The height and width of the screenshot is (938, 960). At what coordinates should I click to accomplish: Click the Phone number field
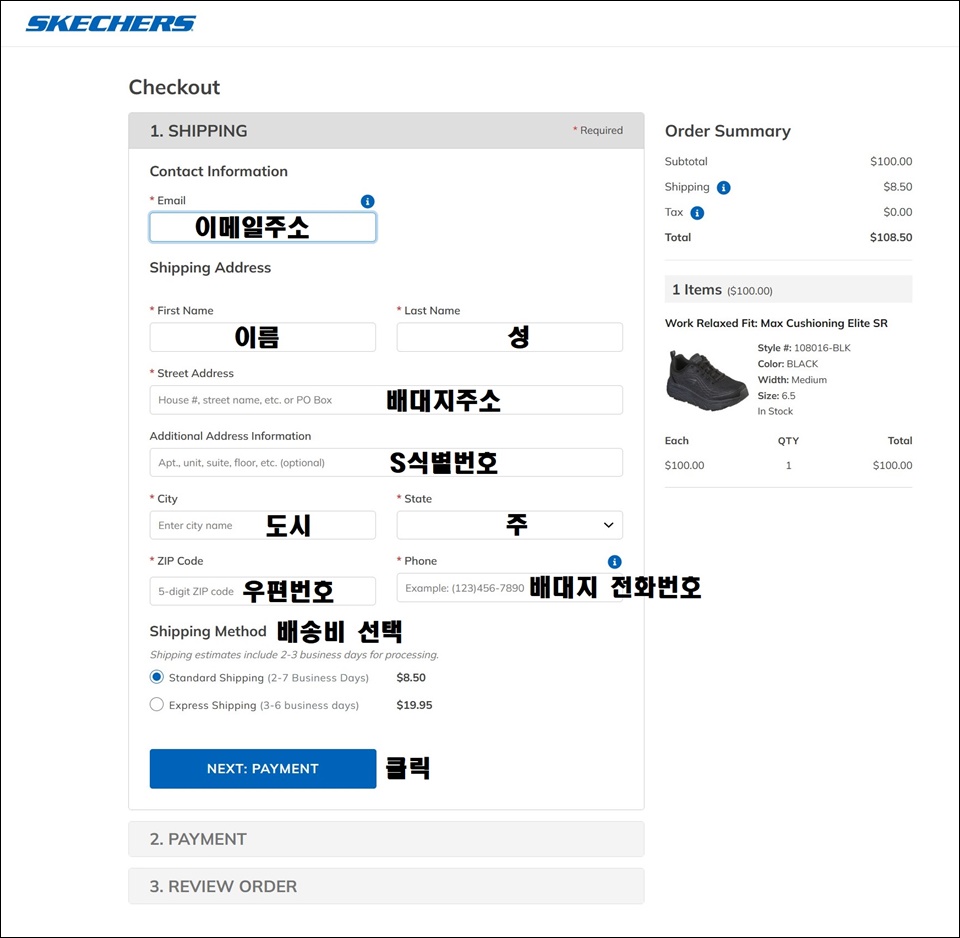pos(509,588)
